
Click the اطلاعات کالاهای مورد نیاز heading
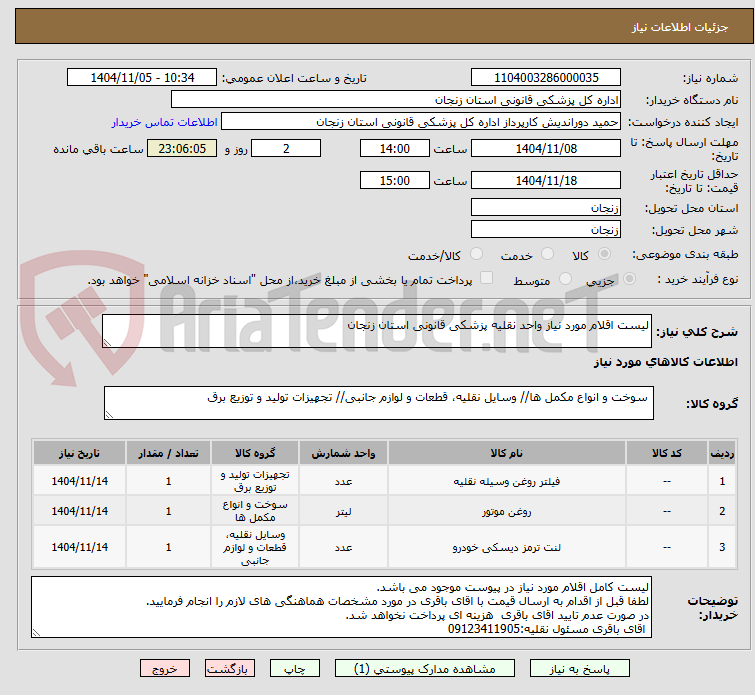click(x=665, y=362)
